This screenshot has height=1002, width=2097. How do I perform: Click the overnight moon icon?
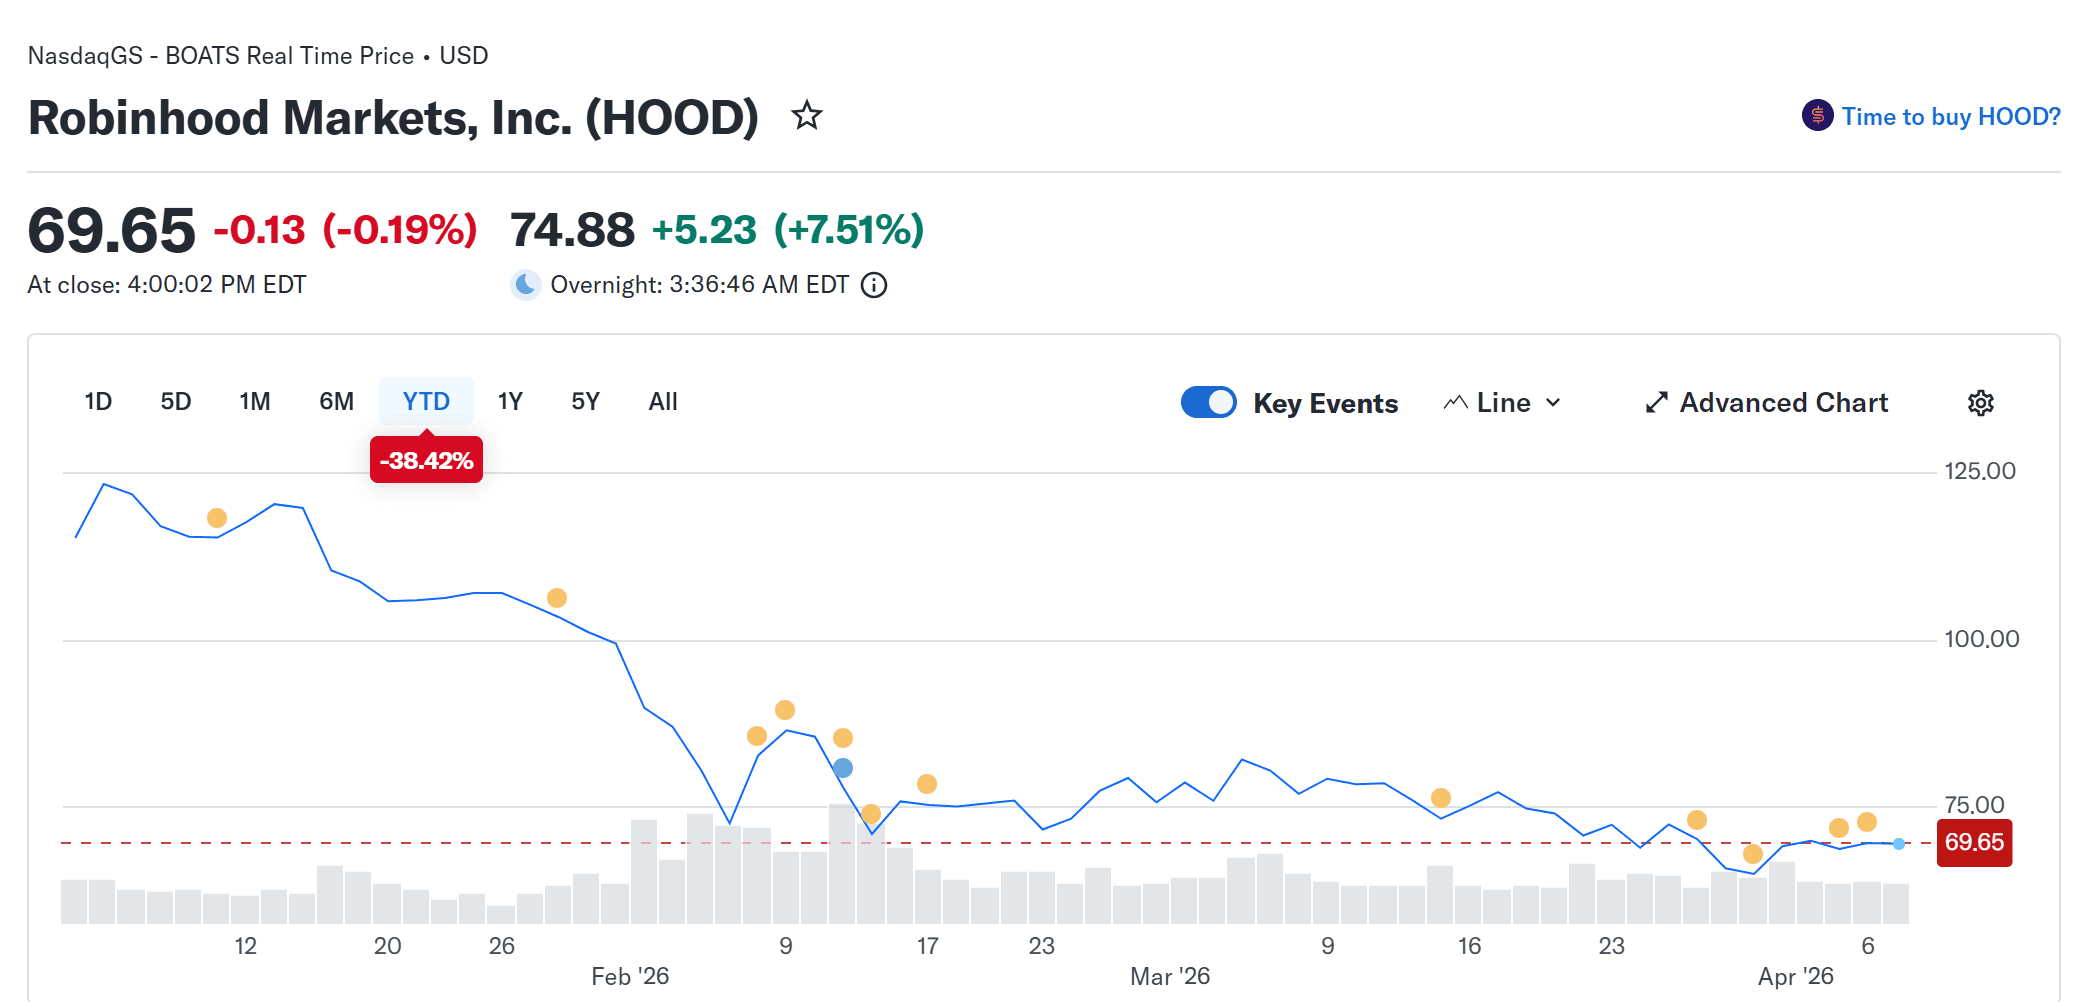click(x=526, y=285)
